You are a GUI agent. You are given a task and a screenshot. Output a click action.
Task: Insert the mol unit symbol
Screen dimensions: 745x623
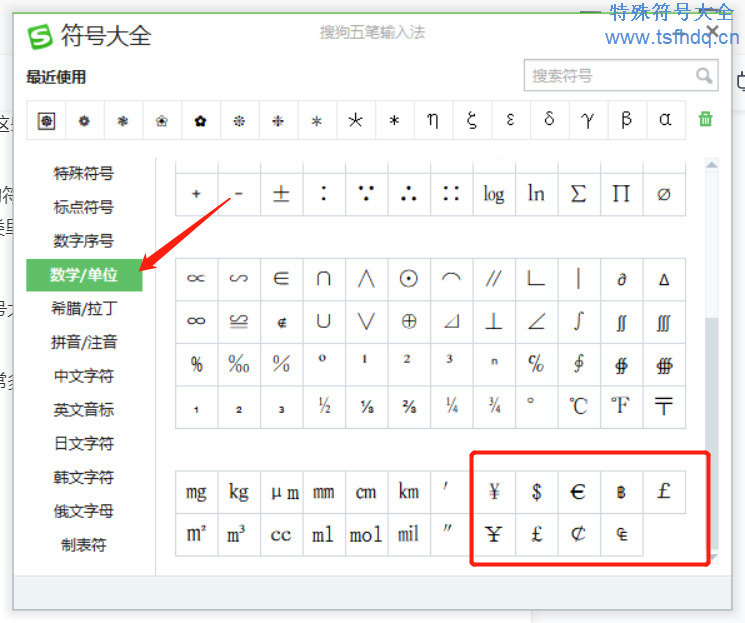coord(366,535)
